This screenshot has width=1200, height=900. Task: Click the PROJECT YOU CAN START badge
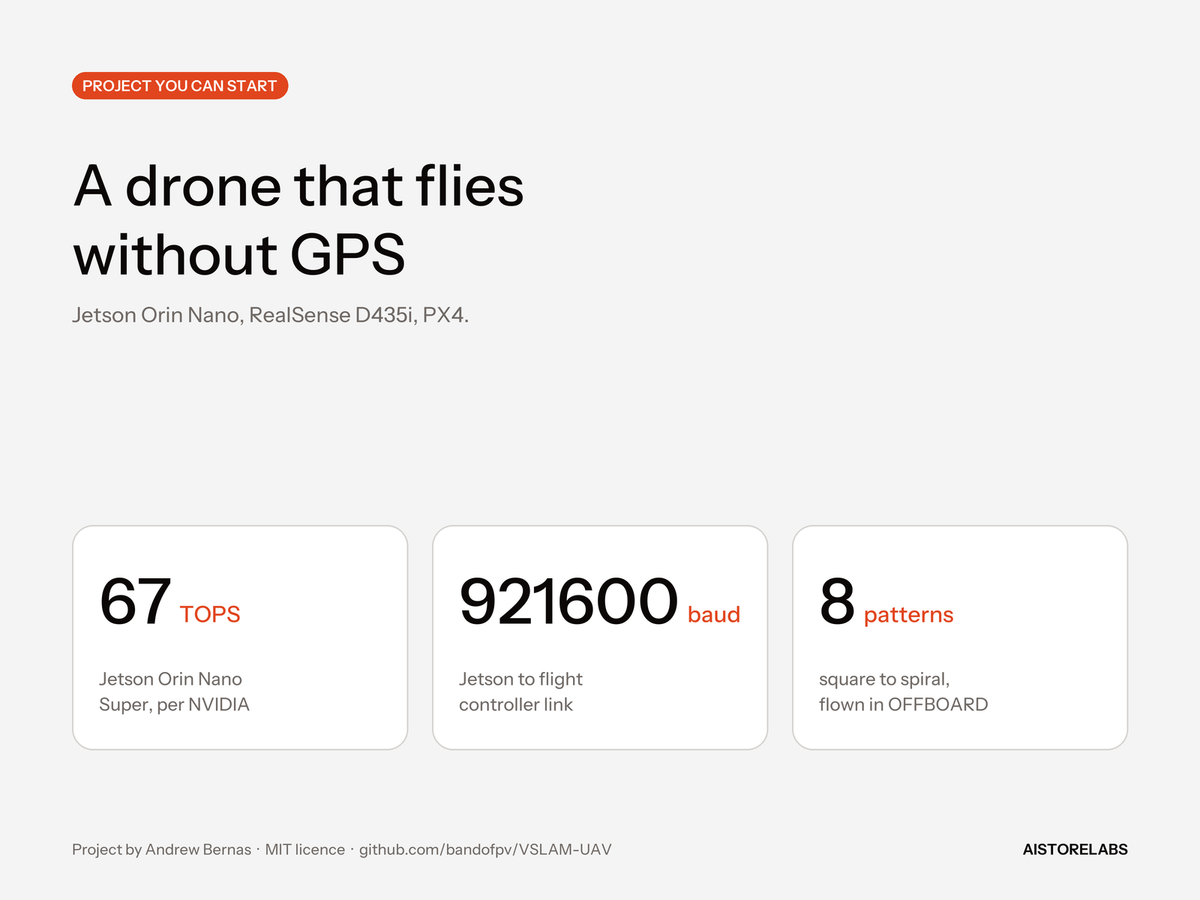pyautogui.click(x=180, y=86)
